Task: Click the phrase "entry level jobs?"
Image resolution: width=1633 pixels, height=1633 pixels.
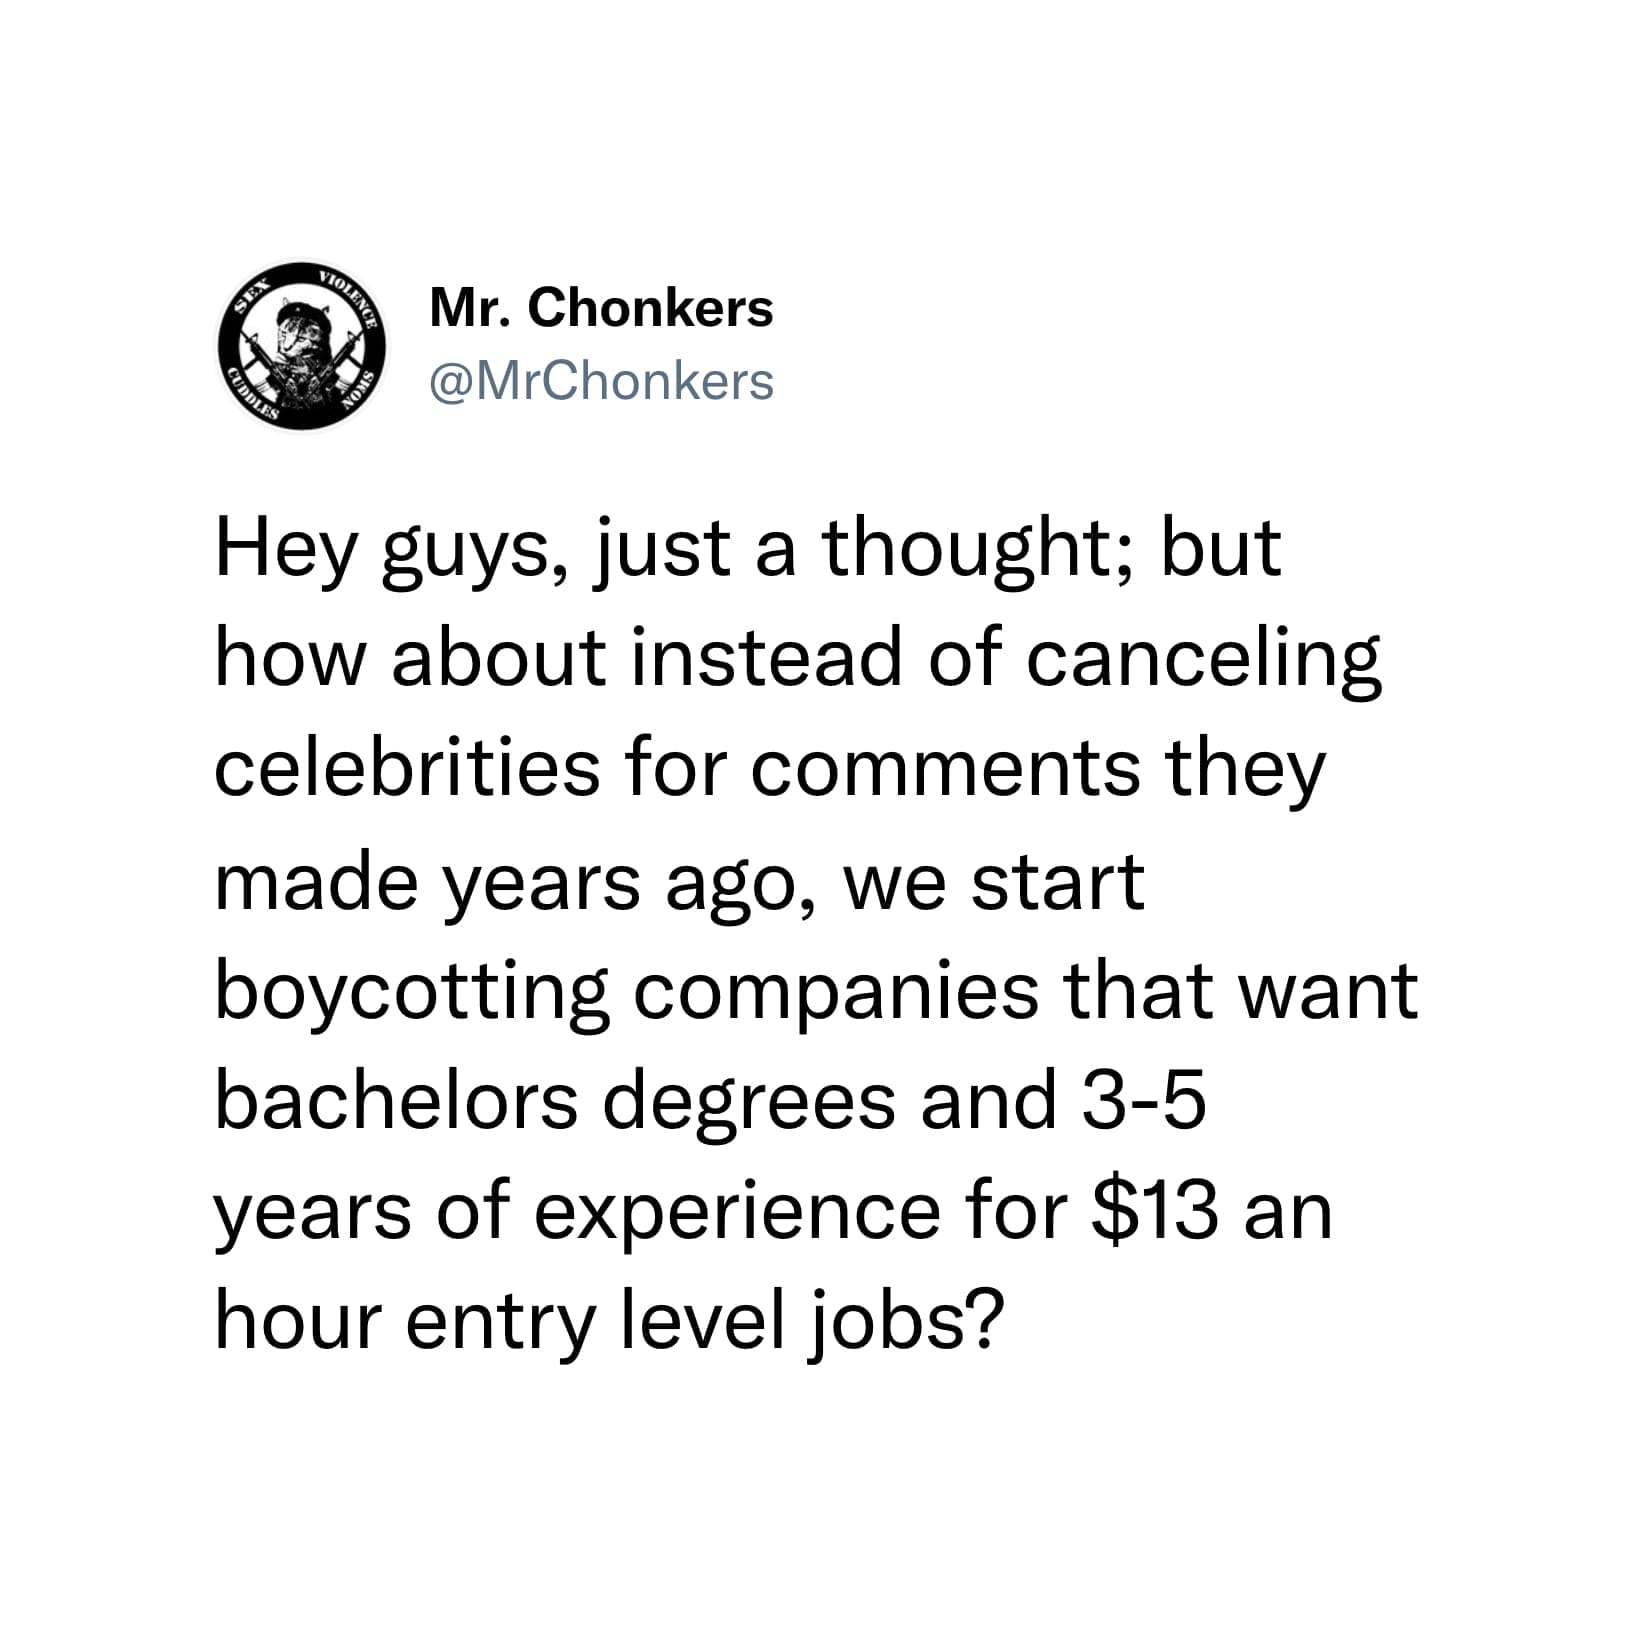Action: coord(701,1321)
